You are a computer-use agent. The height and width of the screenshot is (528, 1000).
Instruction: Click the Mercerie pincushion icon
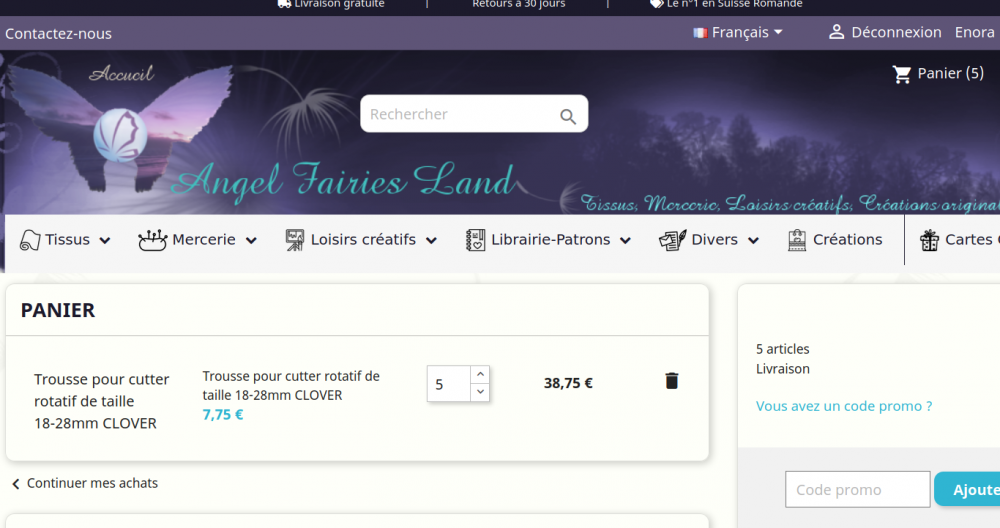coord(152,240)
